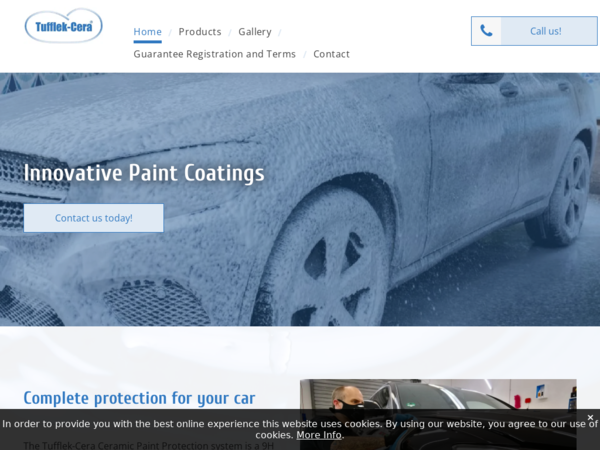Go to the Gallery page
Viewport: 600px width, 450px height.
pos(255,32)
